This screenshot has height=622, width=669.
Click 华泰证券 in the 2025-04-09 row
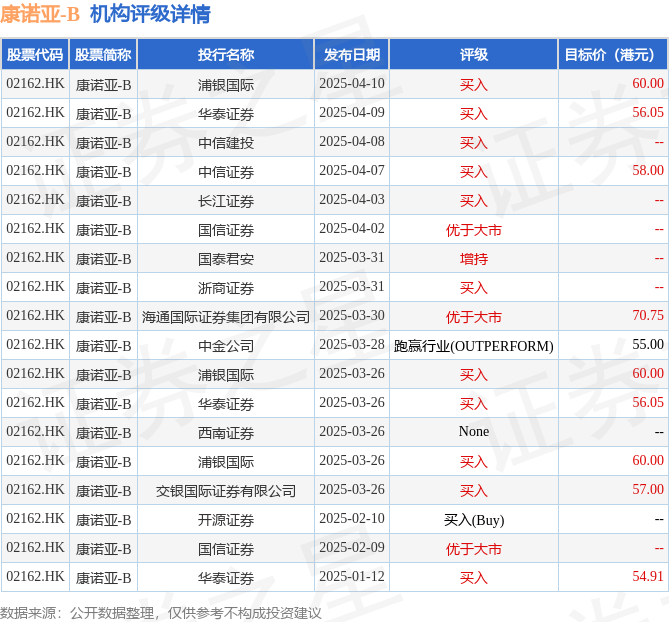(x=226, y=114)
